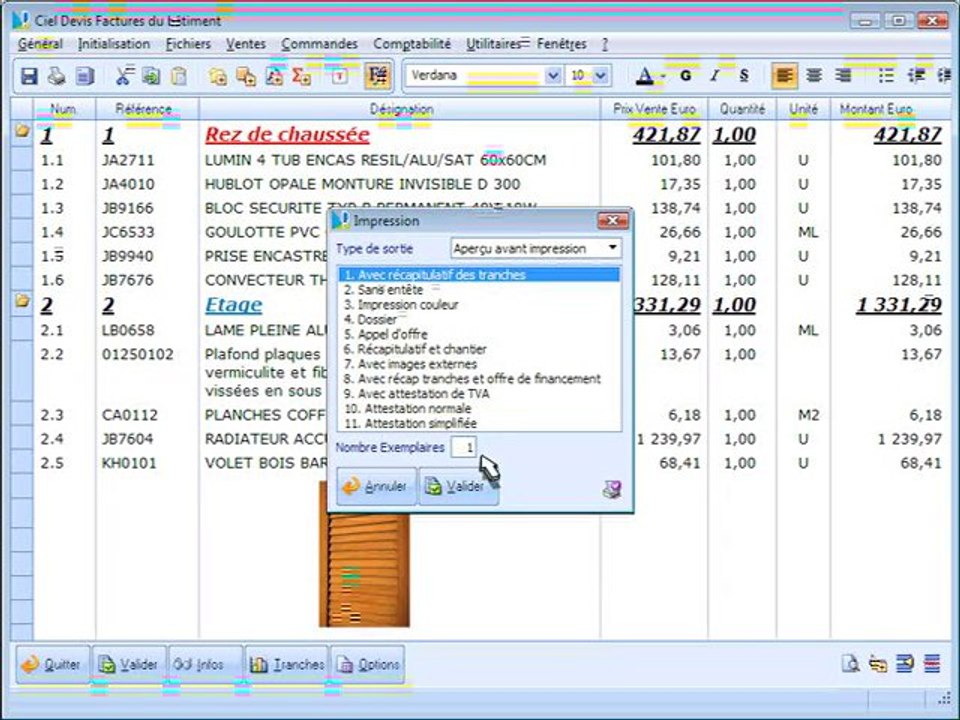The image size is (960, 720).
Task: Open the Initialisation menu
Action: 114,44
